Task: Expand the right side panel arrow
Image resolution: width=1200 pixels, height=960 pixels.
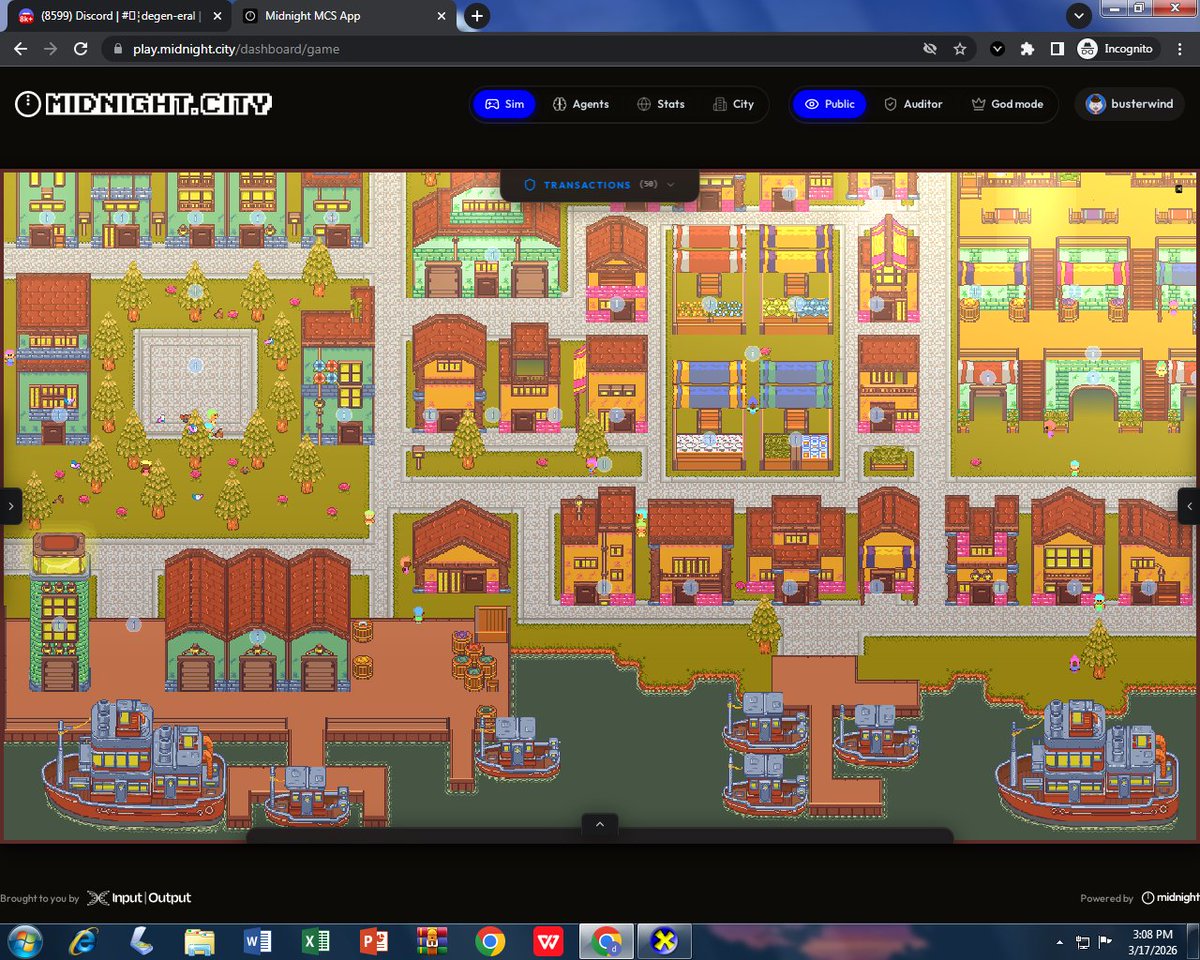Action: click(1189, 506)
